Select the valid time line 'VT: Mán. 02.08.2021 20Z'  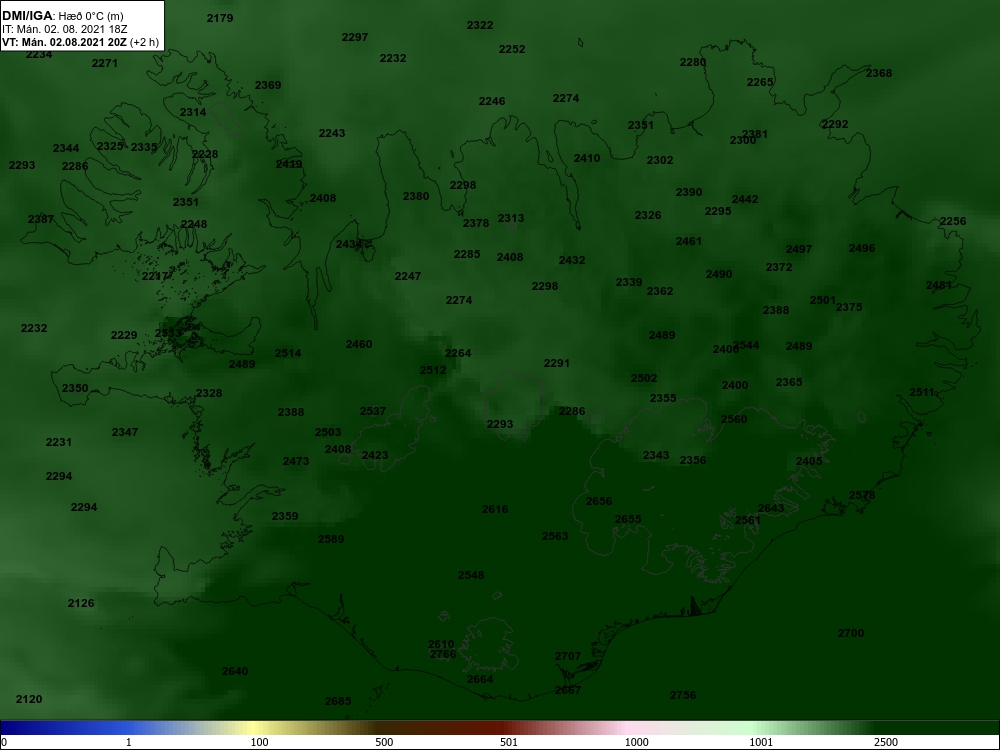[x=66, y=43]
